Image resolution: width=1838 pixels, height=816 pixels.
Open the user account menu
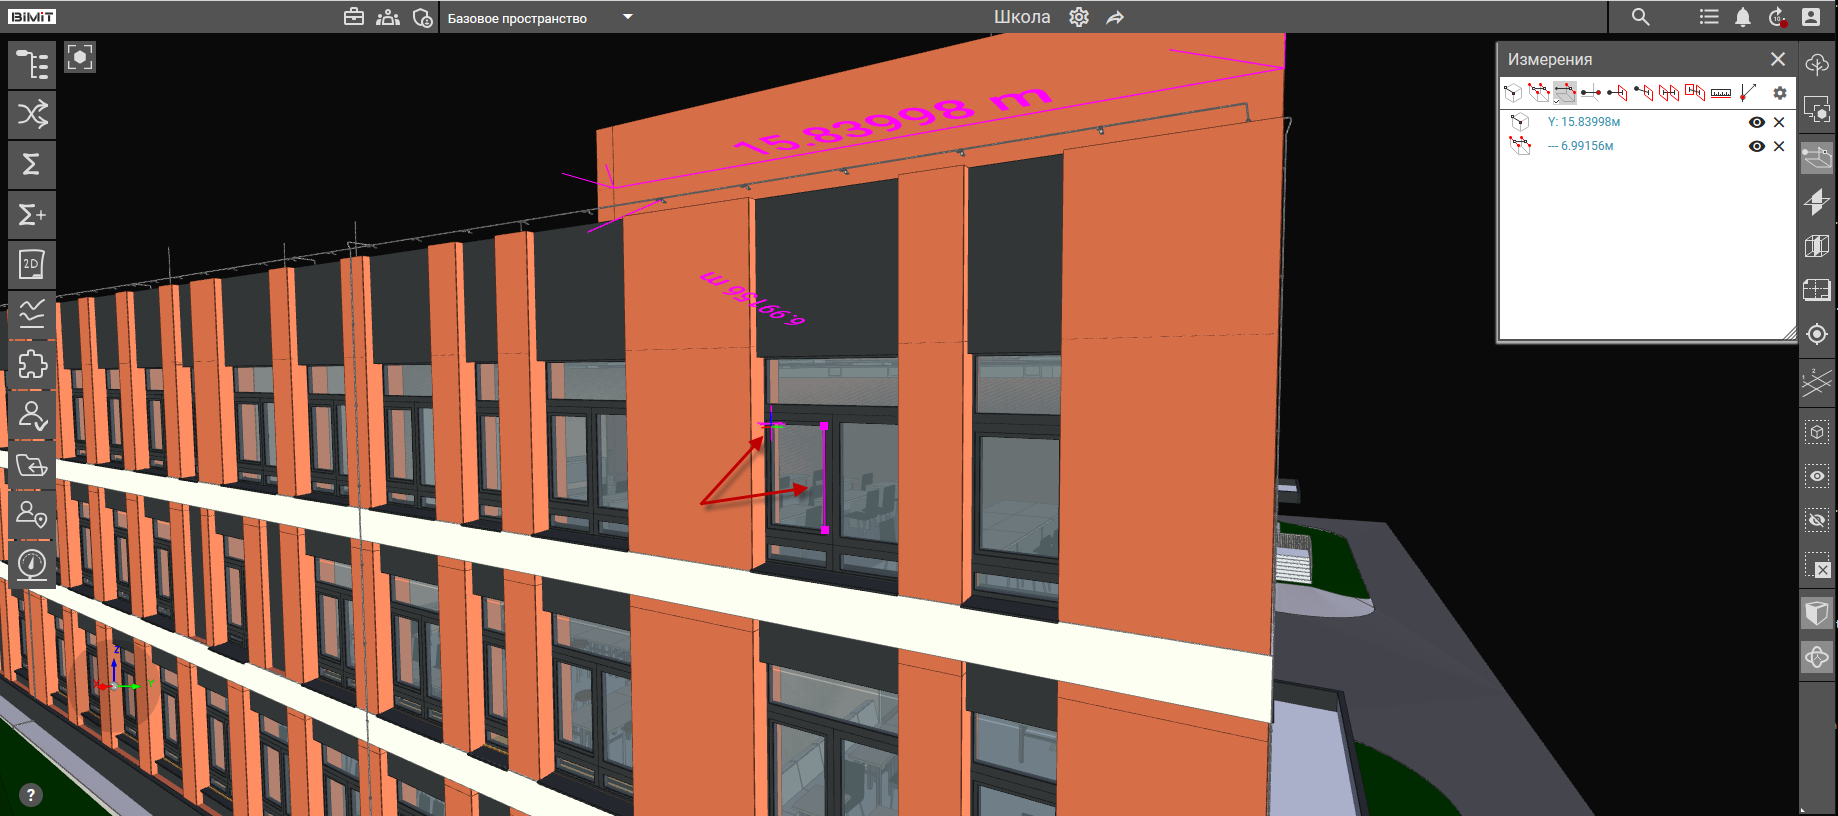(1811, 17)
